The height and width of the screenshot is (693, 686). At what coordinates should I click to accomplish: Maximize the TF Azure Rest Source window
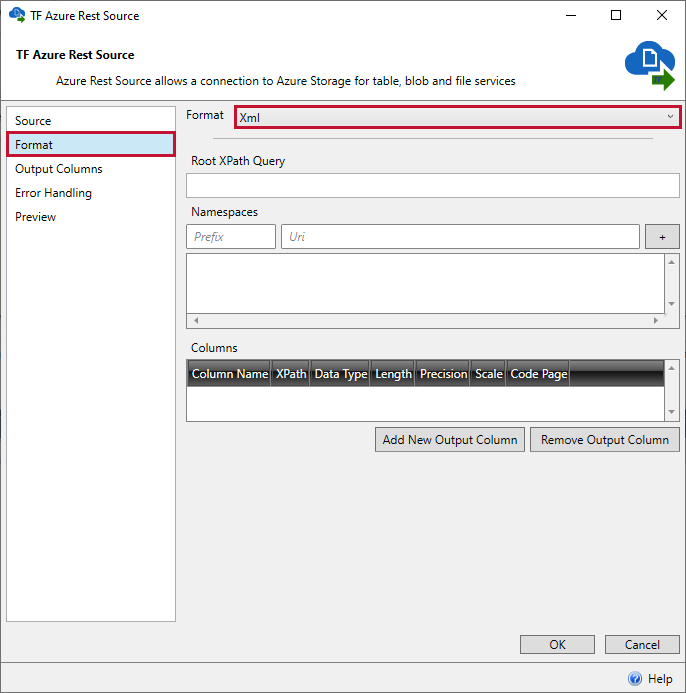pyautogui.click(x=616, y=15)
